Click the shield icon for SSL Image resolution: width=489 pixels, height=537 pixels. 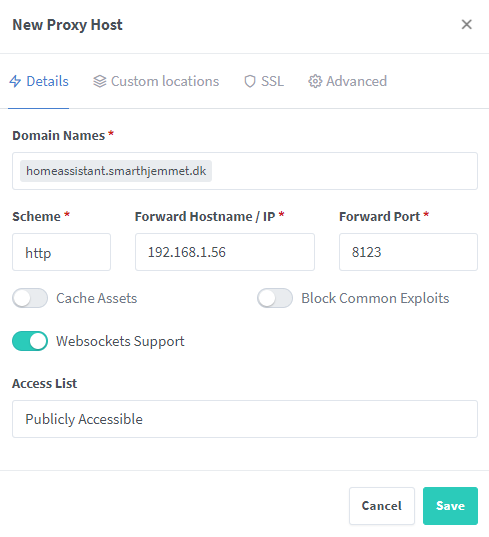click(x=250, y=82)
